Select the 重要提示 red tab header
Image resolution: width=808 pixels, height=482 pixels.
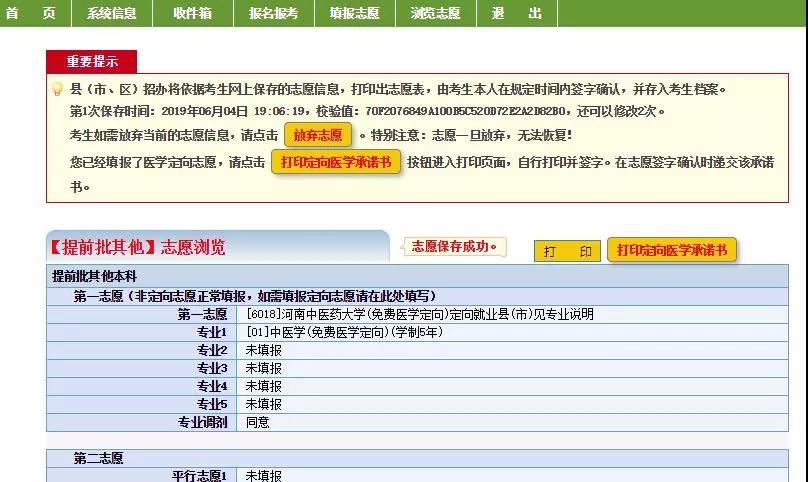(92, 61)
